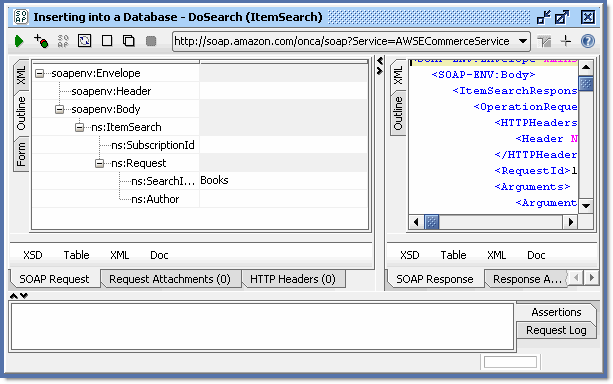This screenshot has height=384, width=613.
Task: Click the plus icon near help
Action: tap(565, 41)
